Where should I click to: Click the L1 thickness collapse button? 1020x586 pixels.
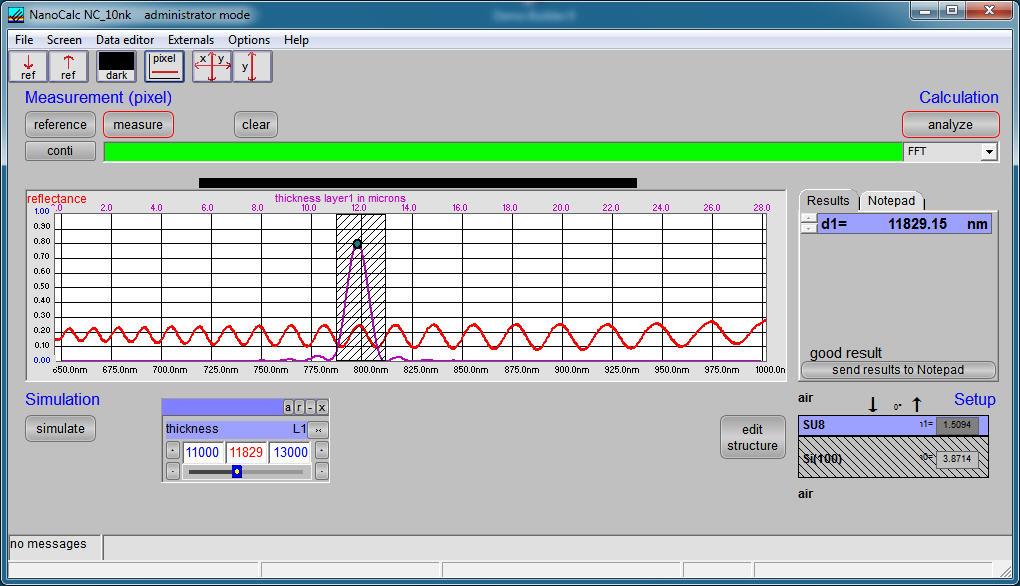(319, 430)
